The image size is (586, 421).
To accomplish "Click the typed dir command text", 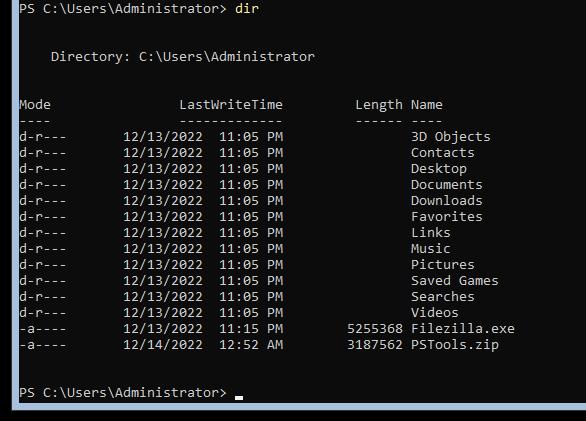I will click(247, 9).
